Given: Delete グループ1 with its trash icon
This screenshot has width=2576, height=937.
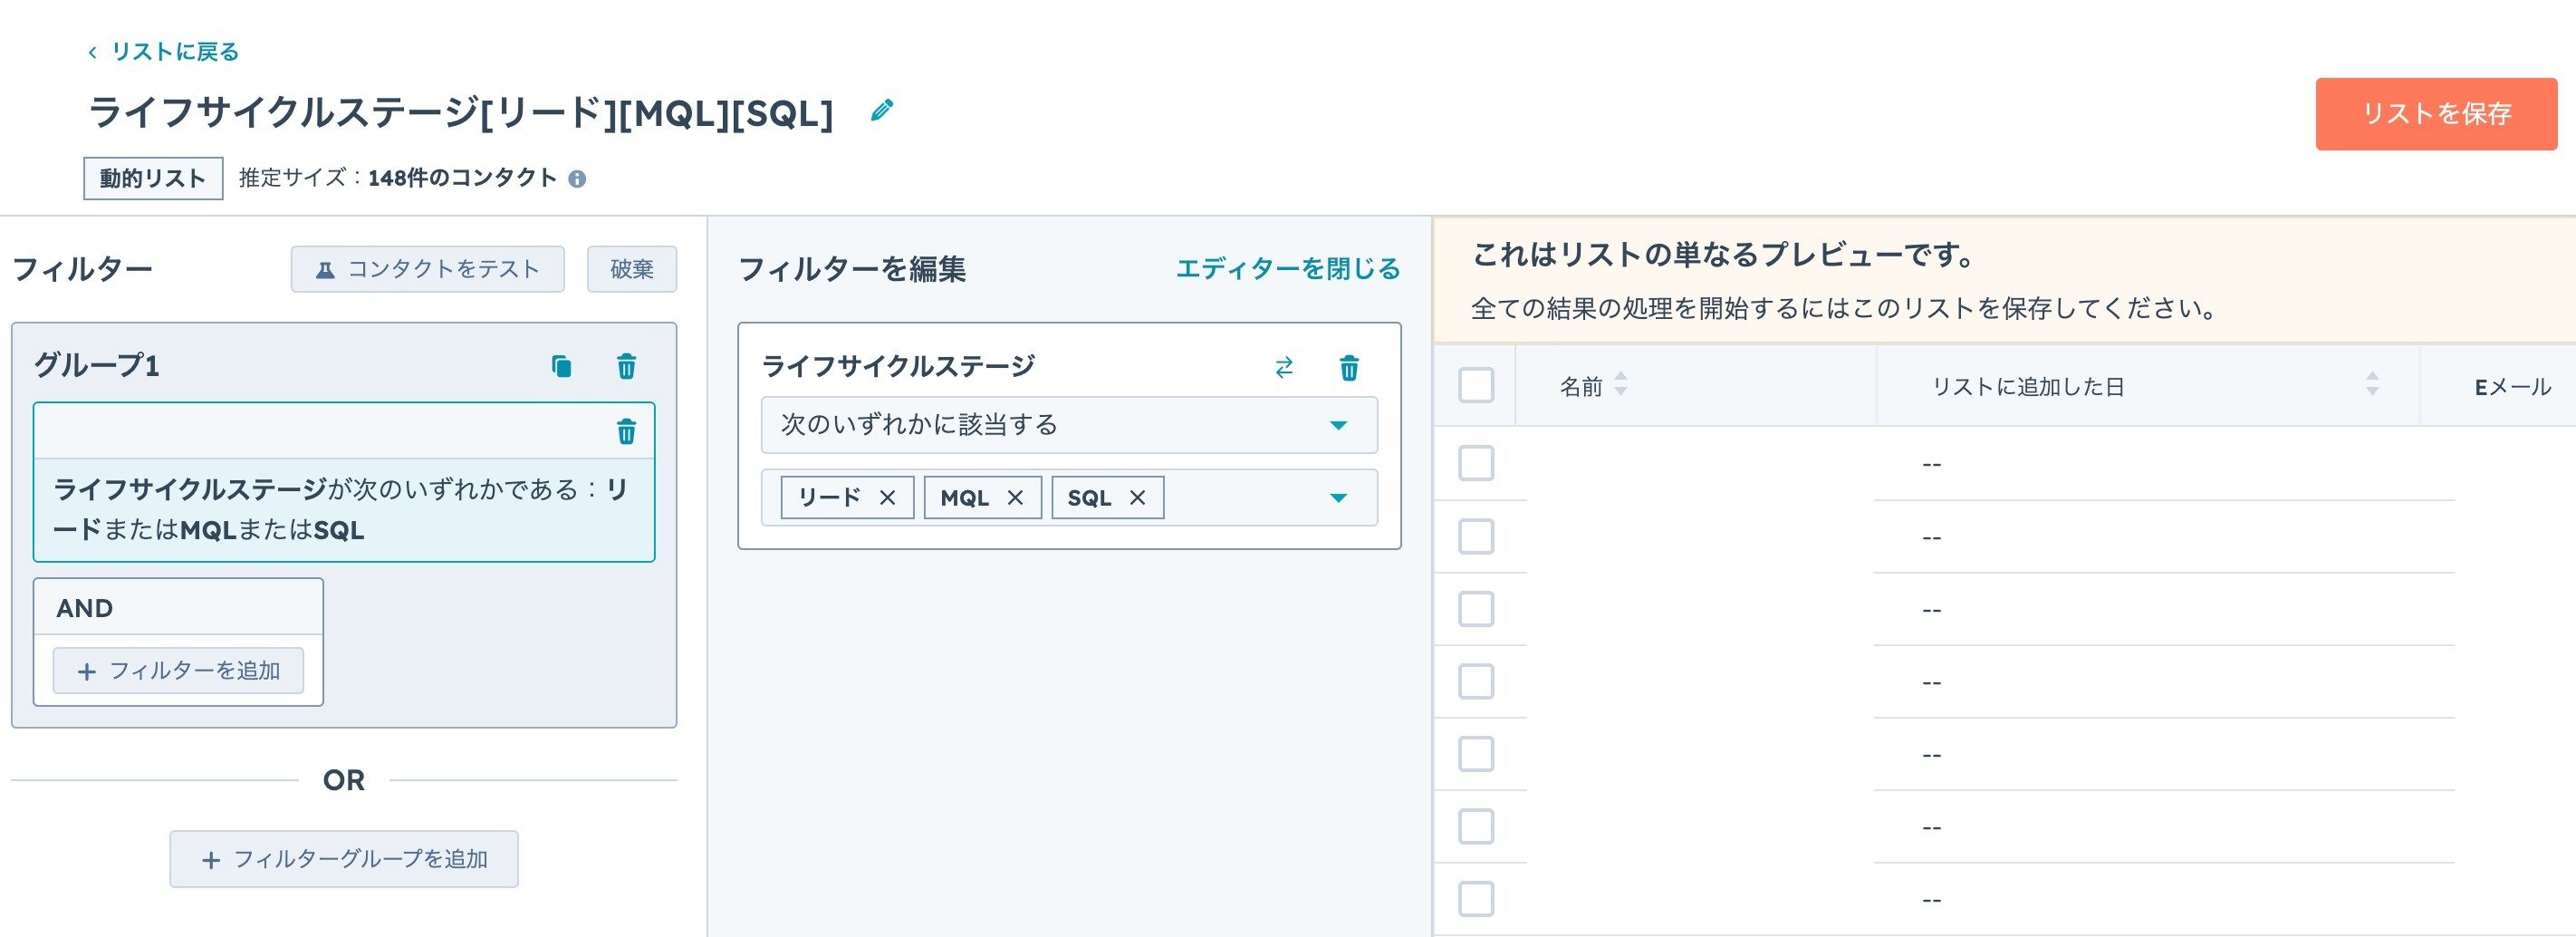Looking at the screenshot, I should click(x=627, y=366).
